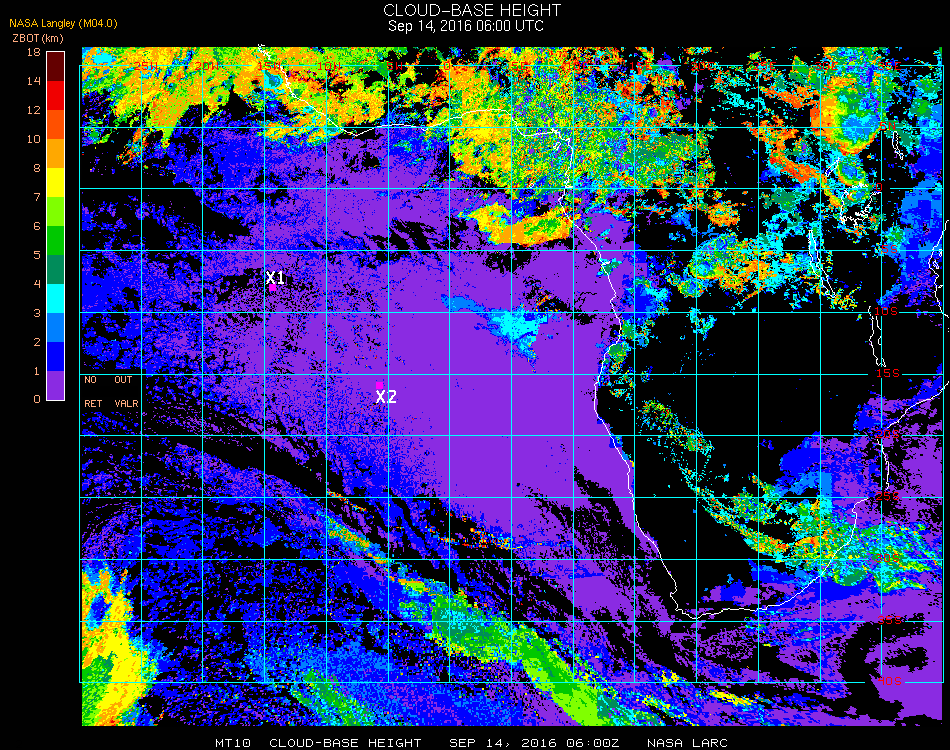Viewport: 950px width, 750px height.
Task: Select the light blue 2–3 km legend swatch
Action: point(55,328)
